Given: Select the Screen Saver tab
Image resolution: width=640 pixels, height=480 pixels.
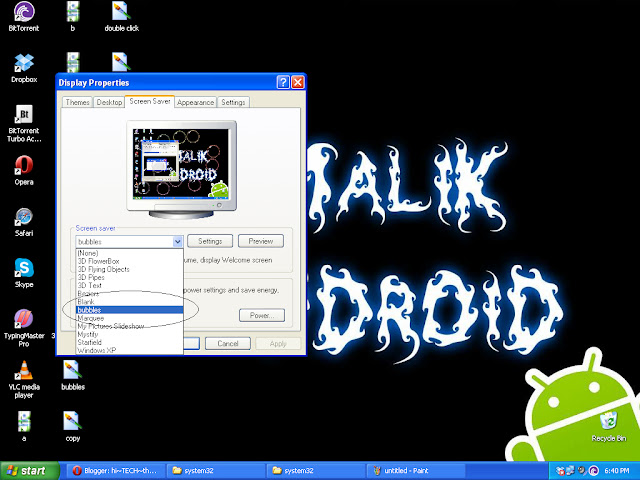Looking at the screenshot, I should tap(149, 101).
